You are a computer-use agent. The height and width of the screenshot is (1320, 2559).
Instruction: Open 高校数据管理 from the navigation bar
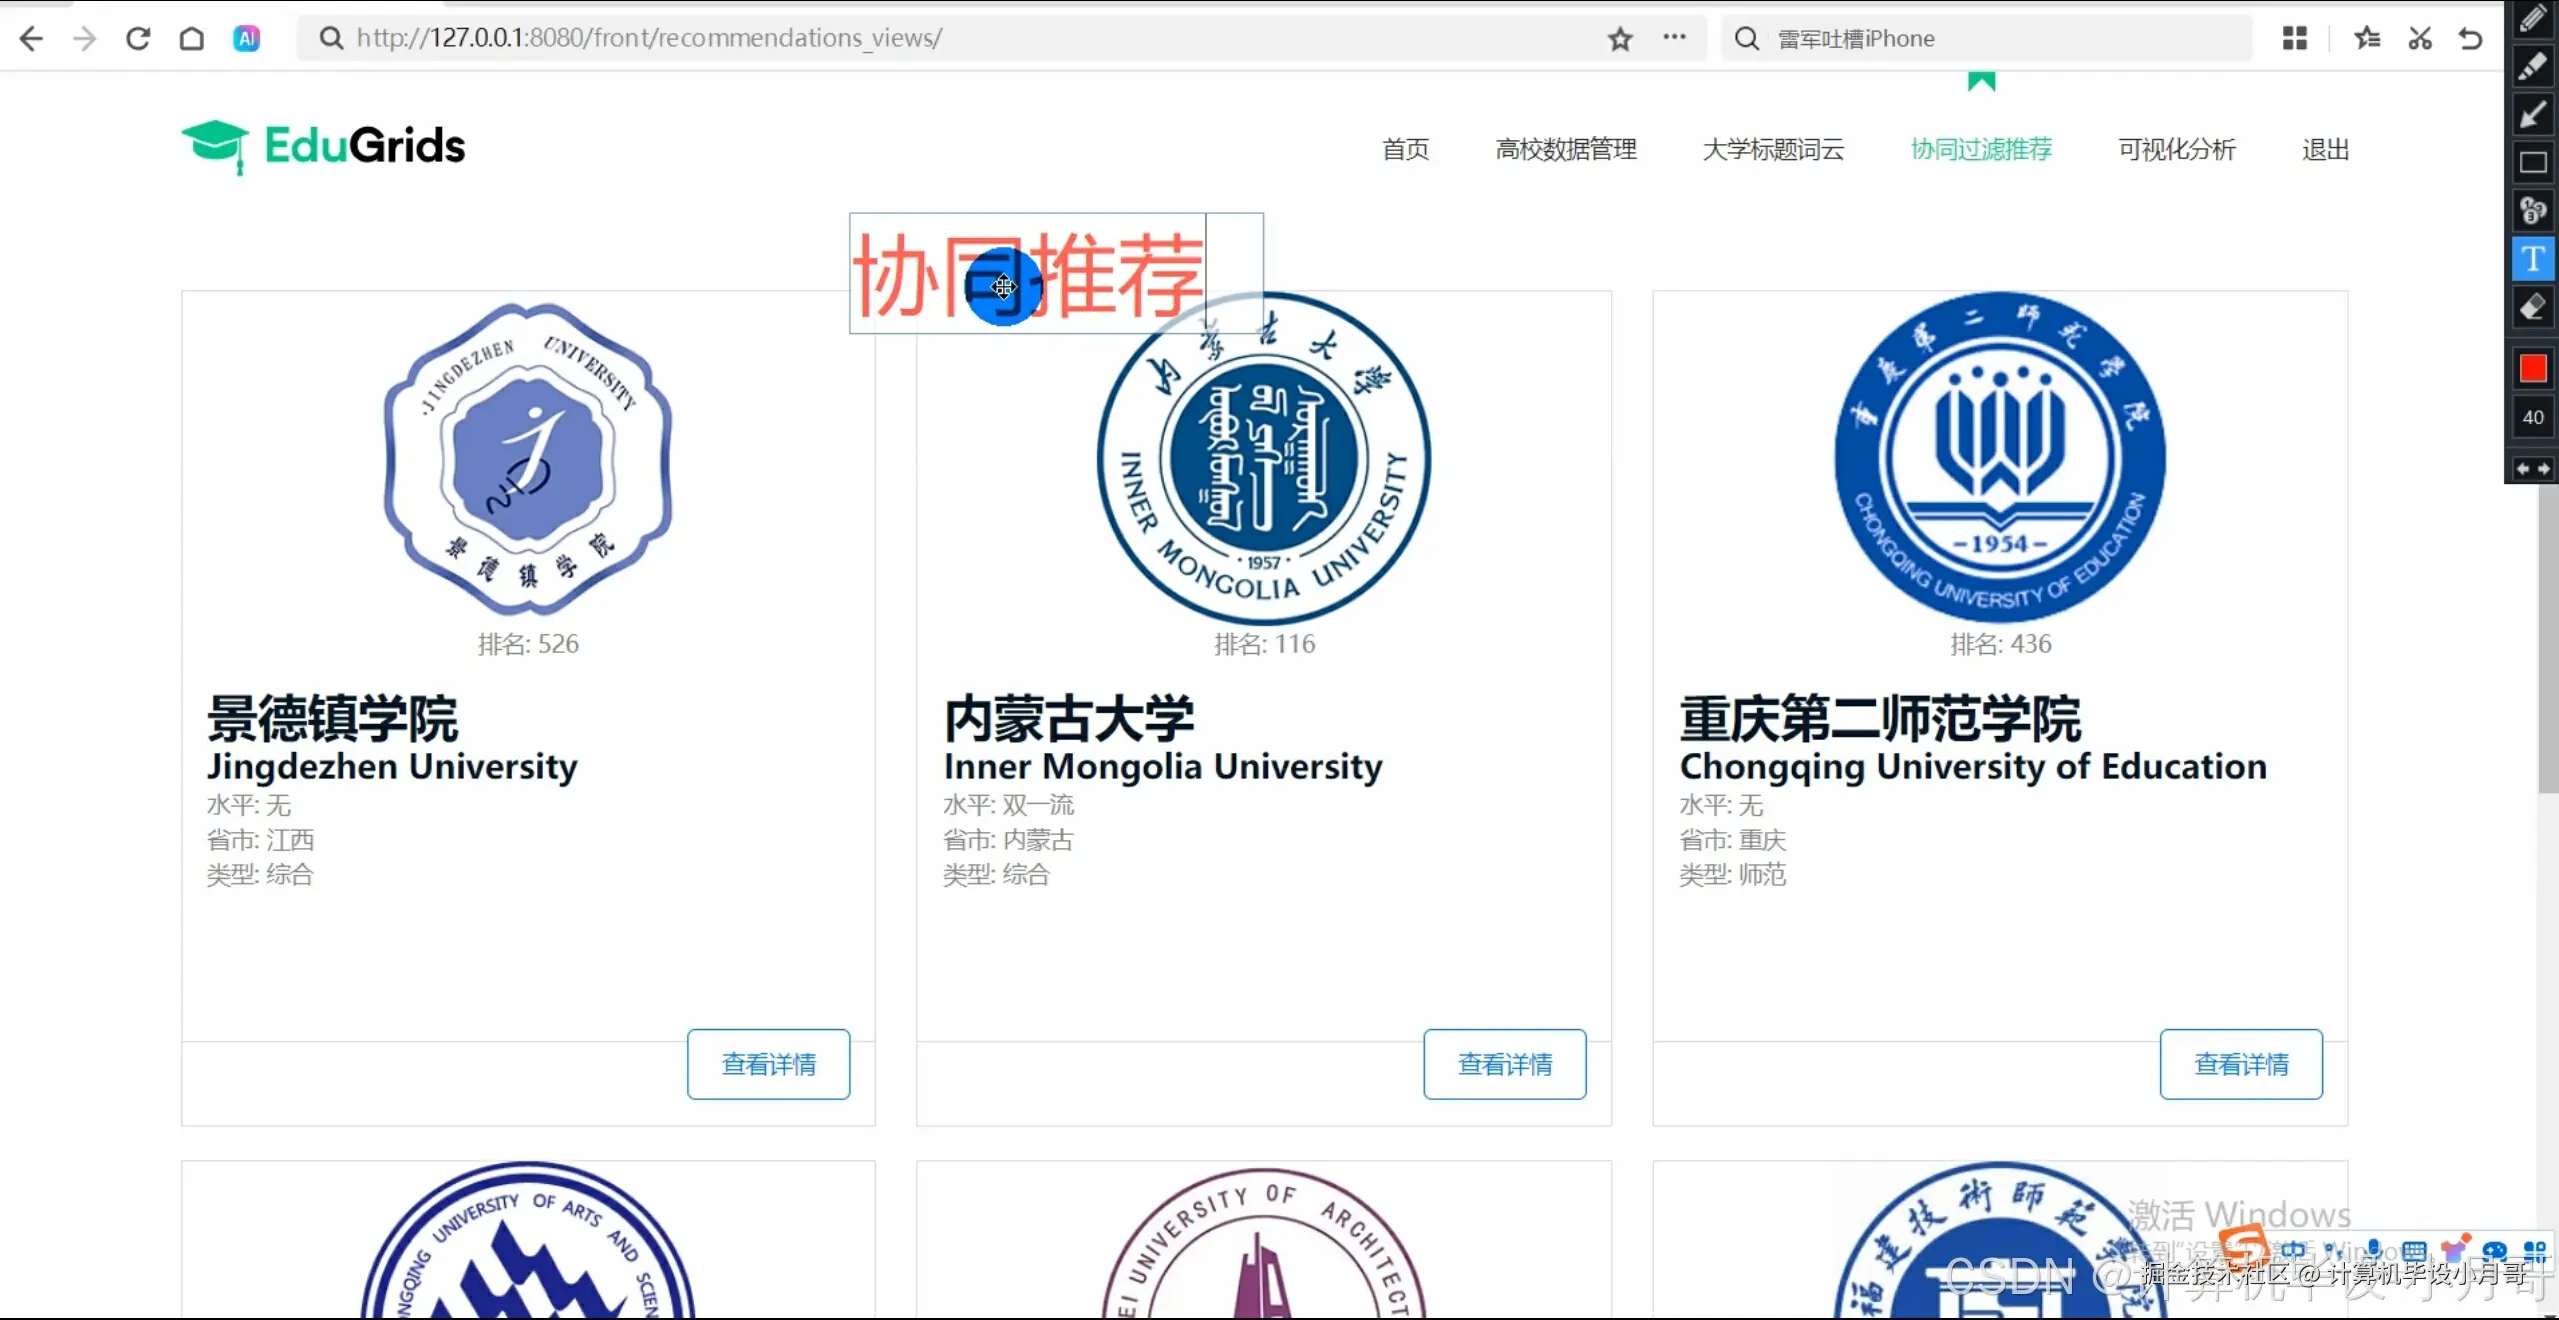pos(1565,149)
